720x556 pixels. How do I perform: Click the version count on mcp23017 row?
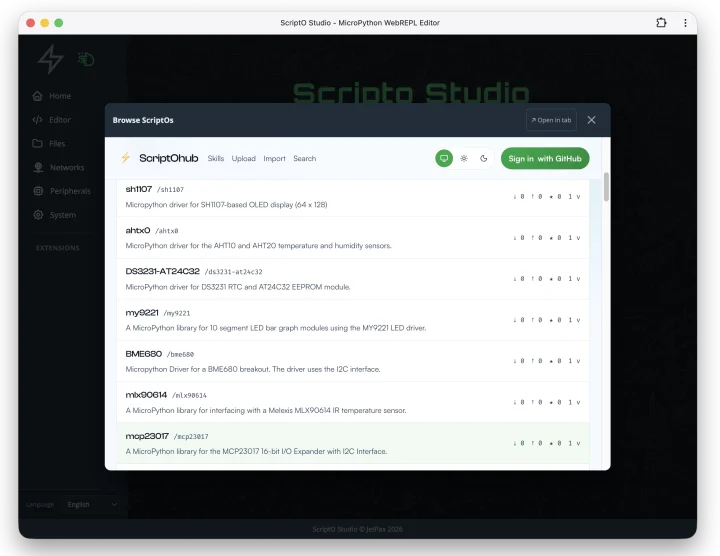[x=574, y=443]
